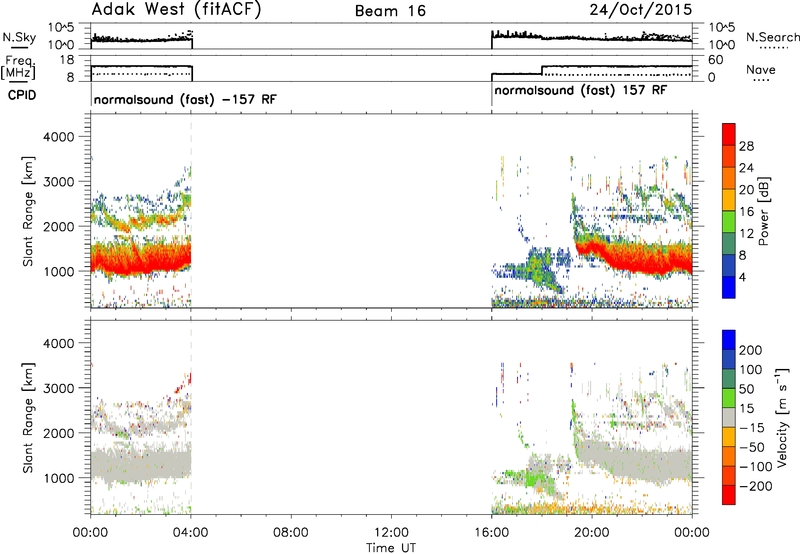Click 'Slant Range [km]' on power panel
This screenshot has height=554, width=800.
click(x=28, y=211)
